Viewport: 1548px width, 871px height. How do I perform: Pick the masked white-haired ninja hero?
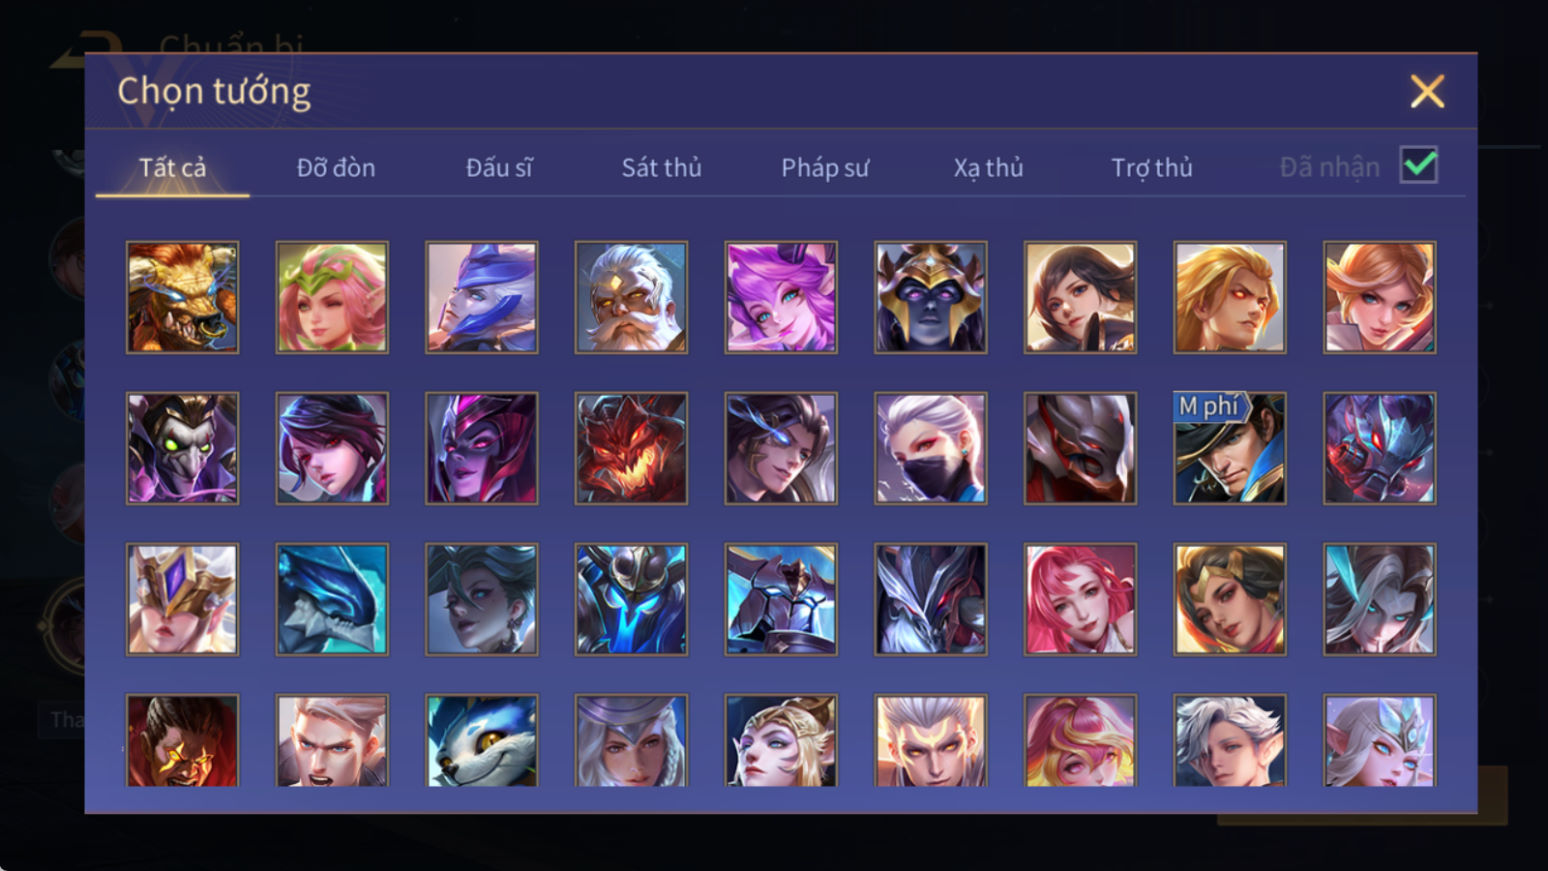point(931,448)
